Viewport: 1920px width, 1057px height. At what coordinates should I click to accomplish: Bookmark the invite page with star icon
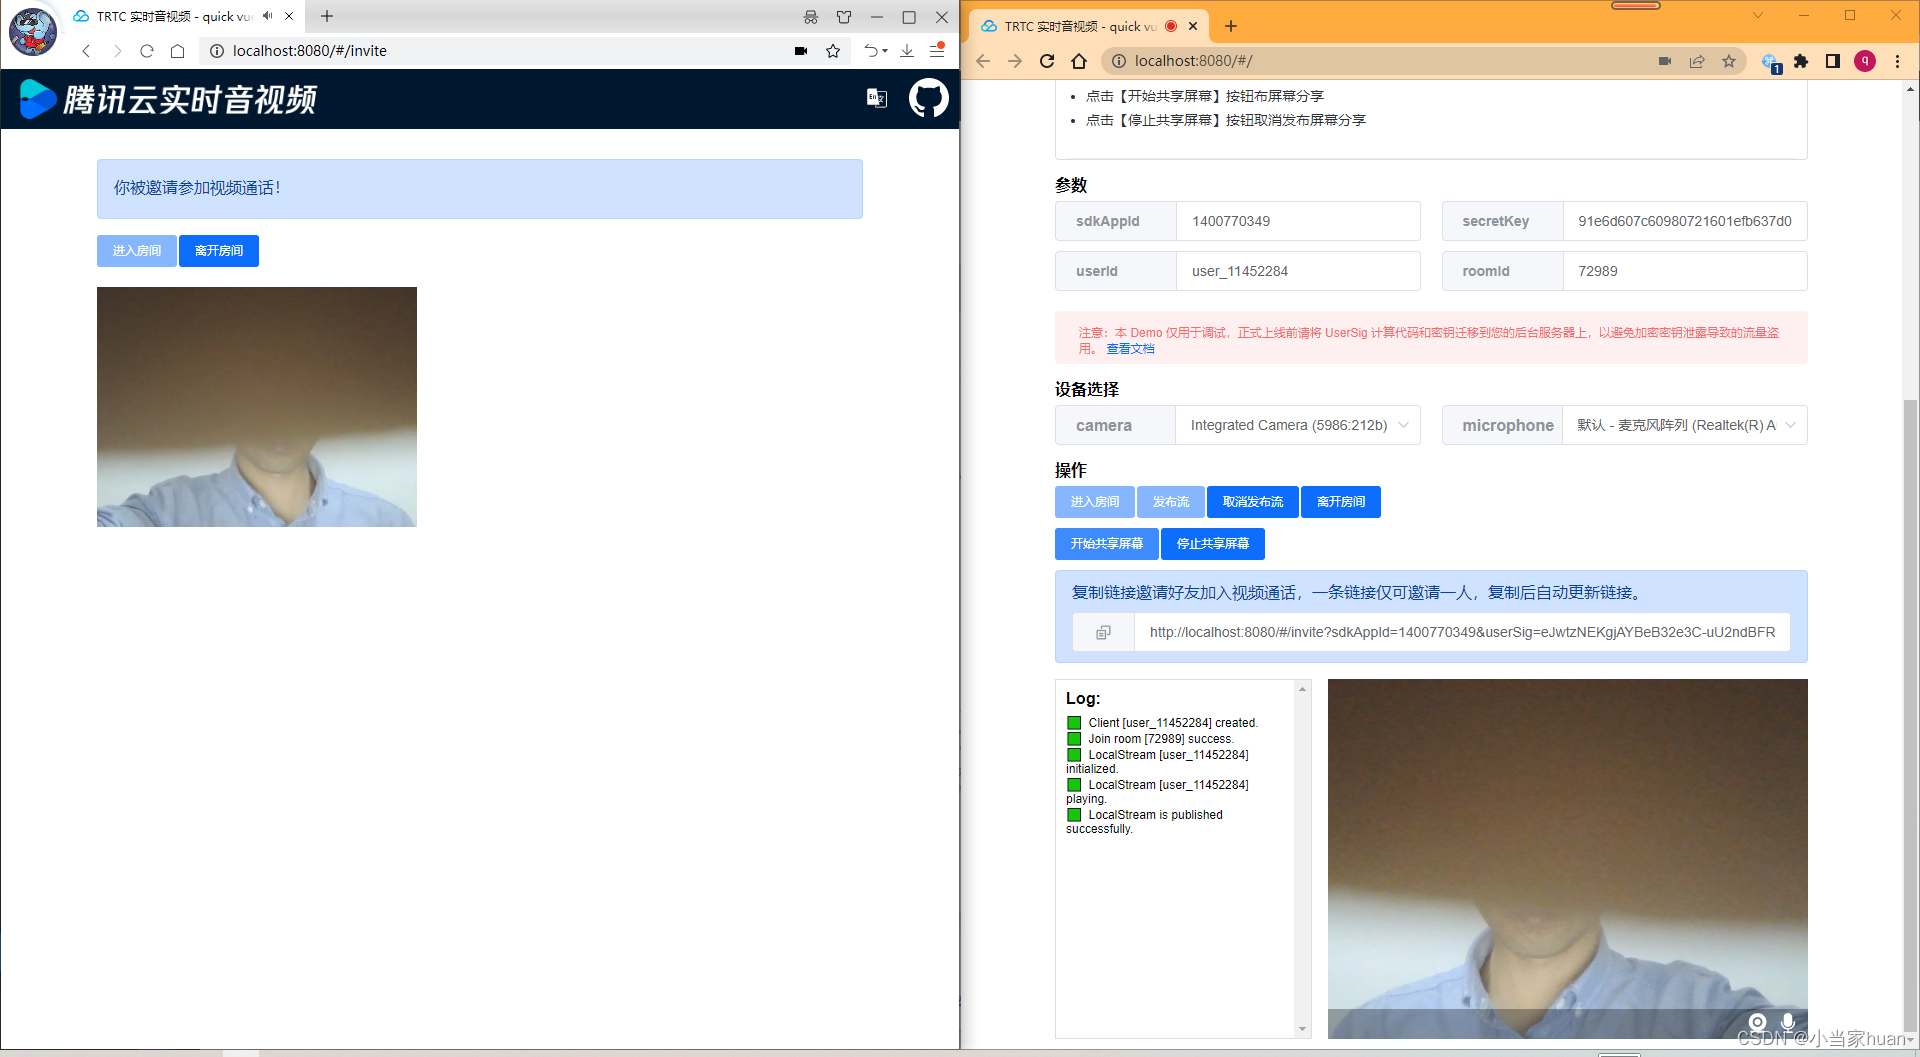point(833,51)
